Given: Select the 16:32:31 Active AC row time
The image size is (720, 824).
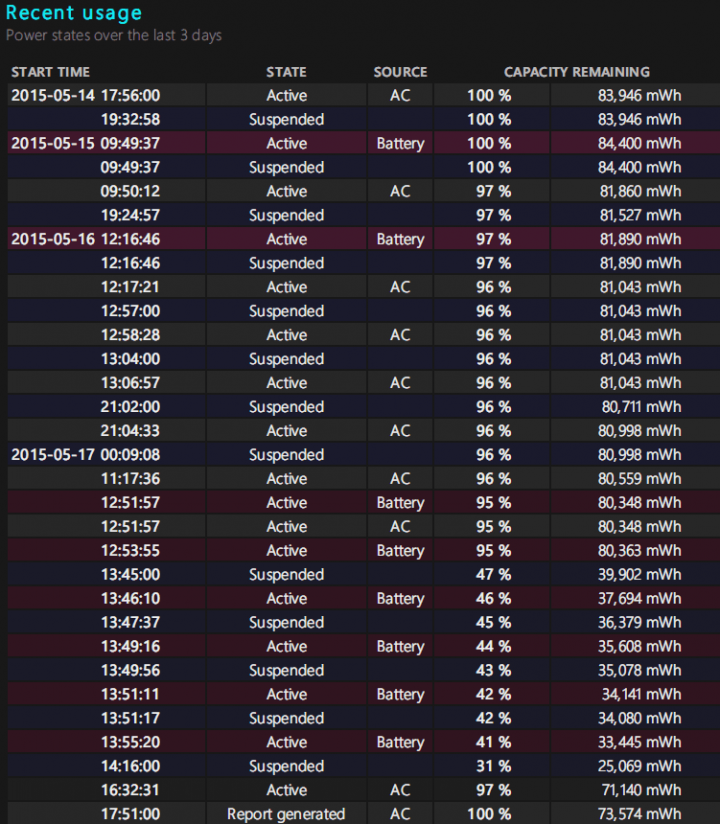Looking at the screenshot, I should pyautogui.click(x=130, y=790).
